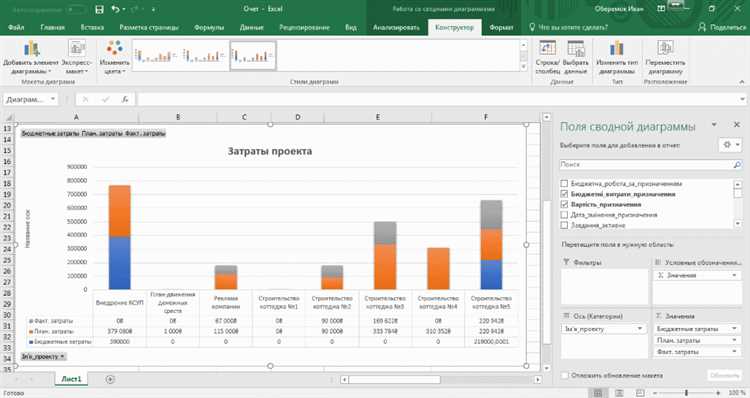This screenshot has width=750, height=398.
Task: Switch to the Вставка ribbon tab
Action: pyautogui.click(x=92, y=27)
